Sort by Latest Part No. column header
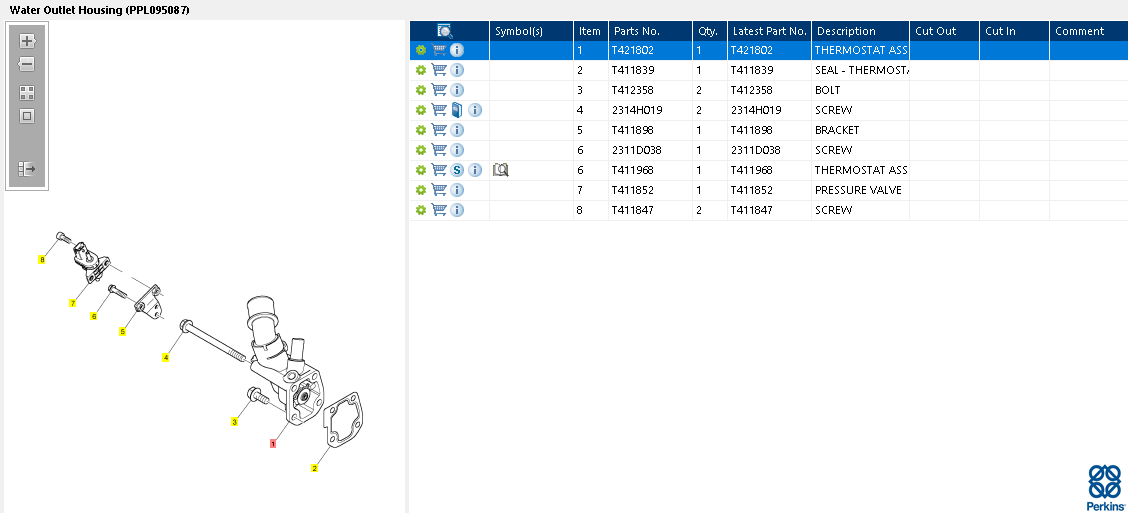Screen dimensions: 1128x513 click(769, 31)
